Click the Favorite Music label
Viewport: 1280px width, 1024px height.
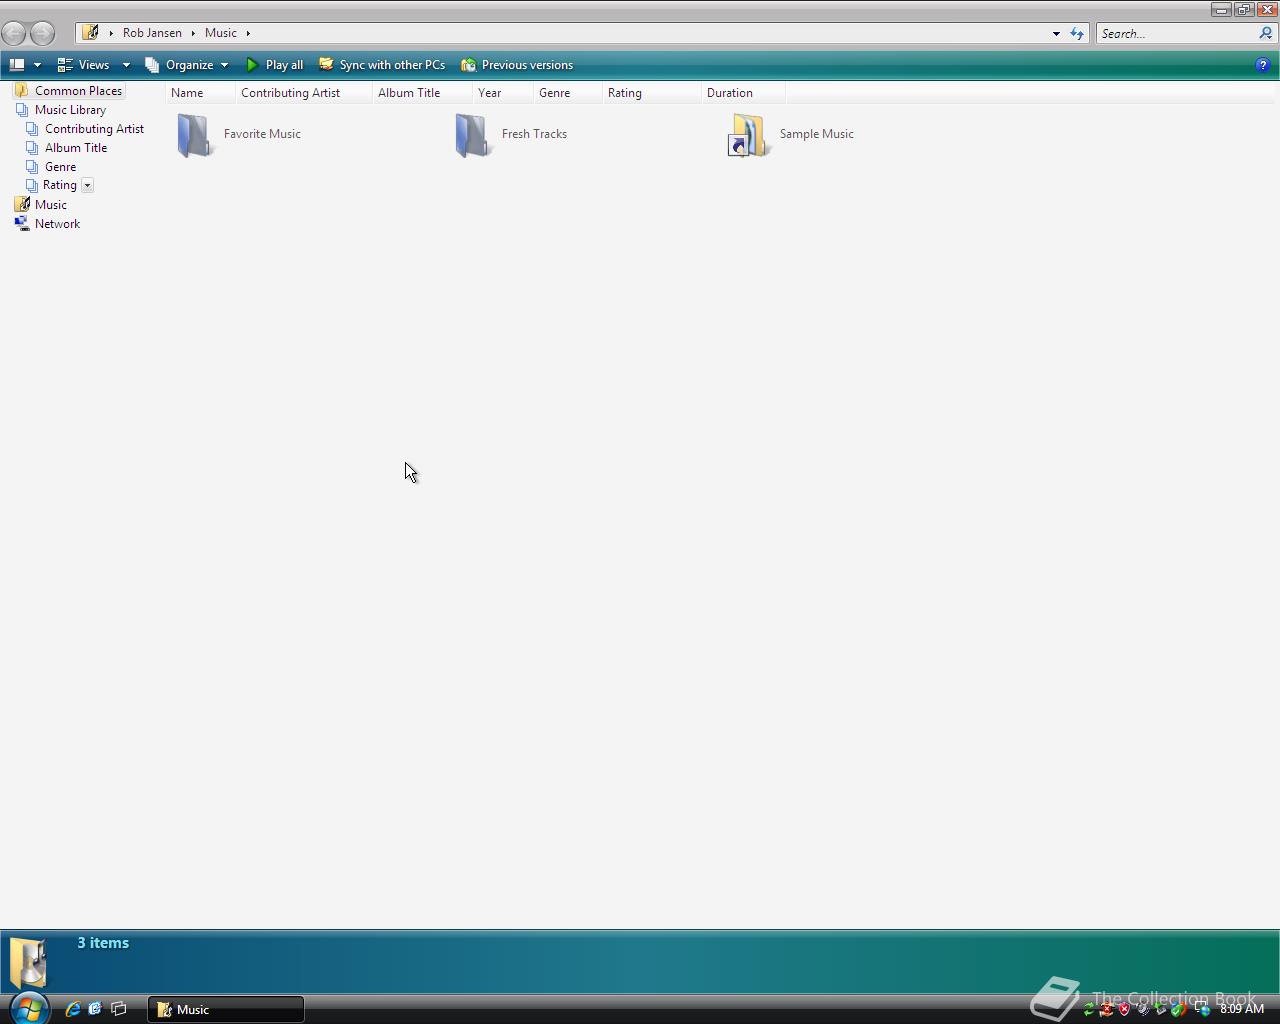262,134
